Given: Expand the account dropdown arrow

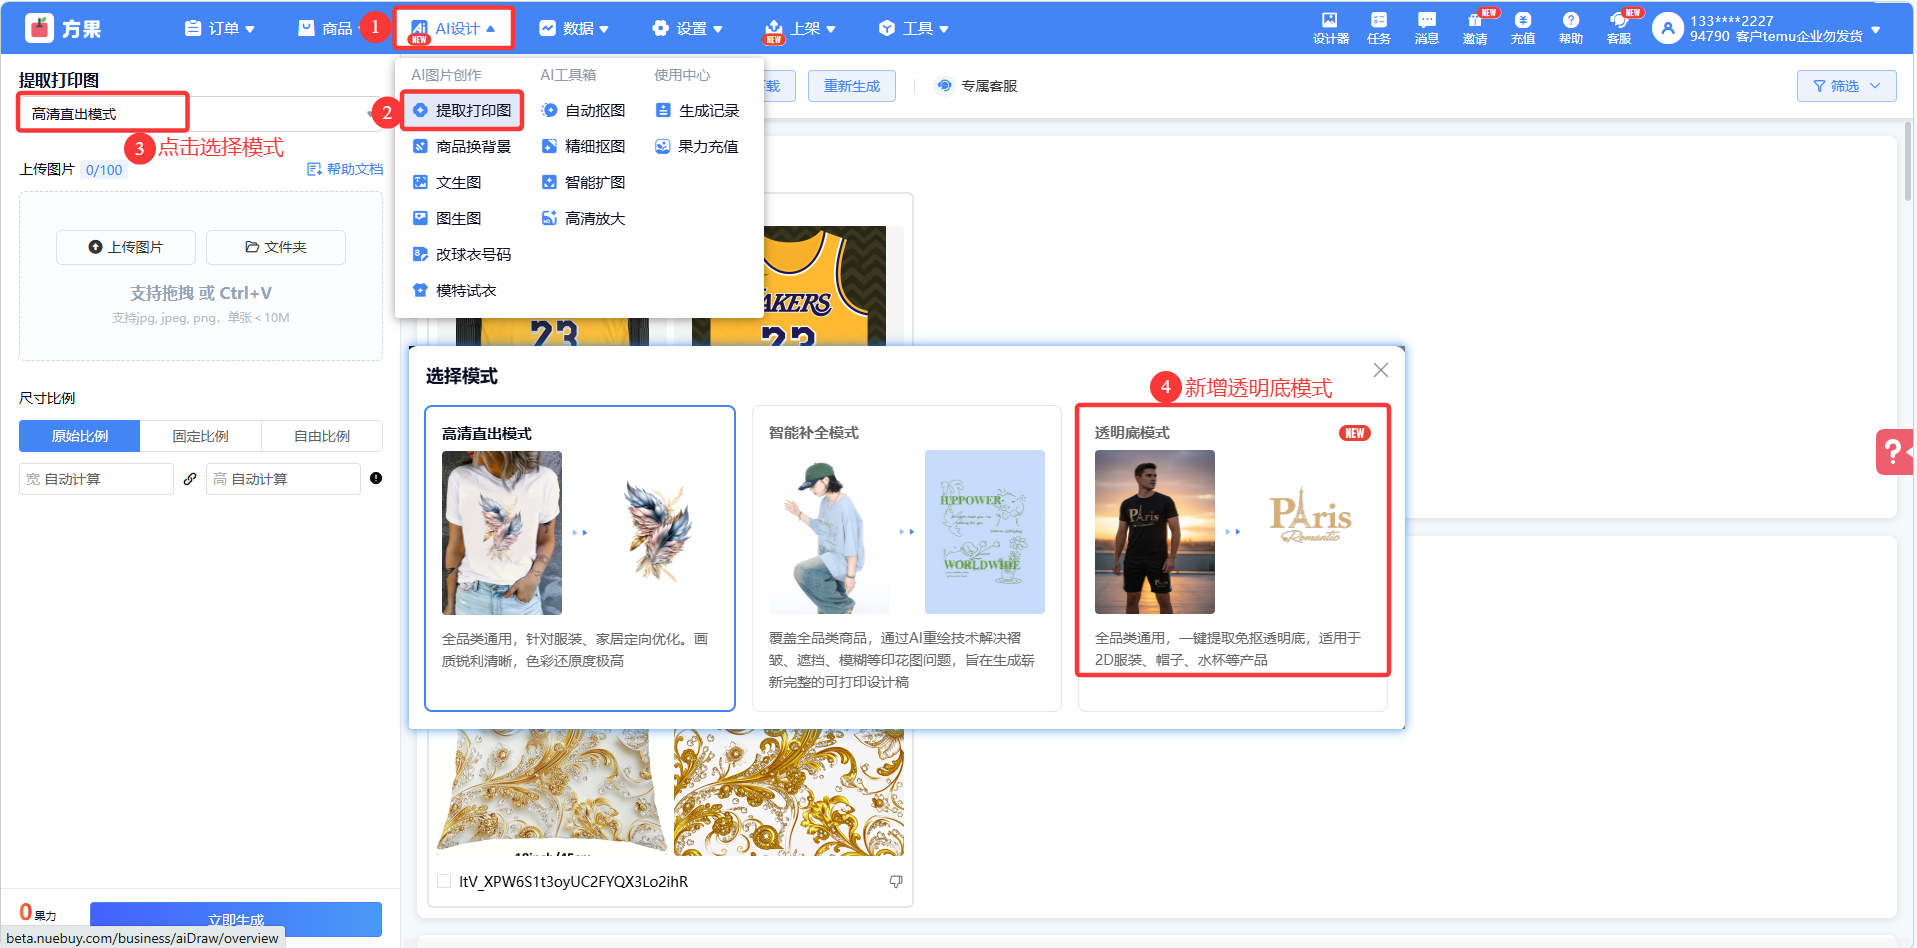Looking at the screenshot, I should [x=1876, y=29].
